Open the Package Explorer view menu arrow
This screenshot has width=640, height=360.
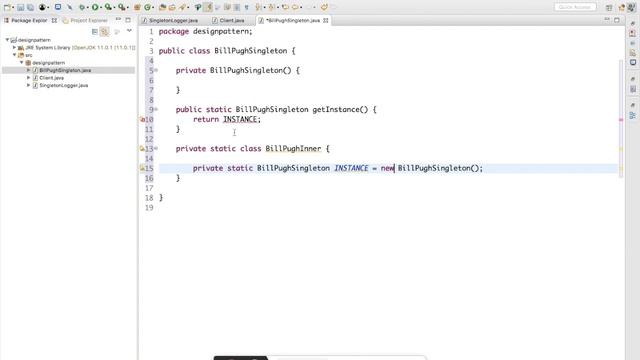click(129, 31)
